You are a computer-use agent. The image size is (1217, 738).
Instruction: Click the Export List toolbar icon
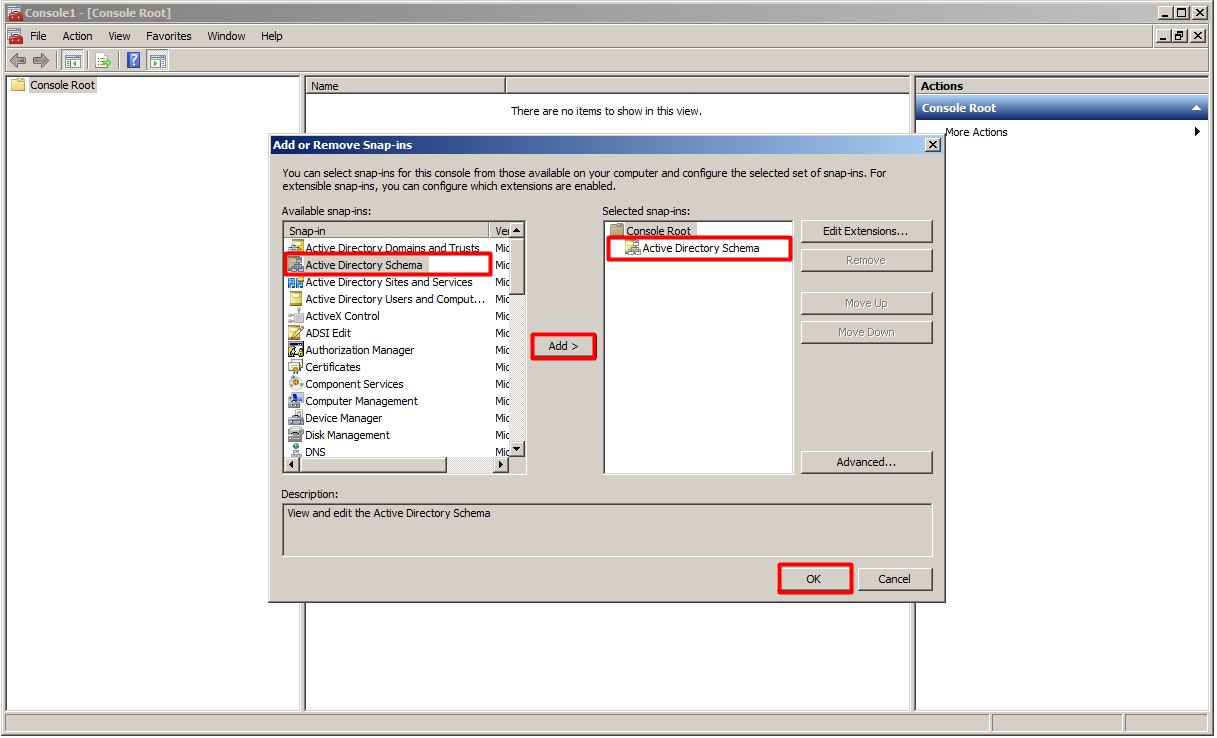click(x=102, y=61)
